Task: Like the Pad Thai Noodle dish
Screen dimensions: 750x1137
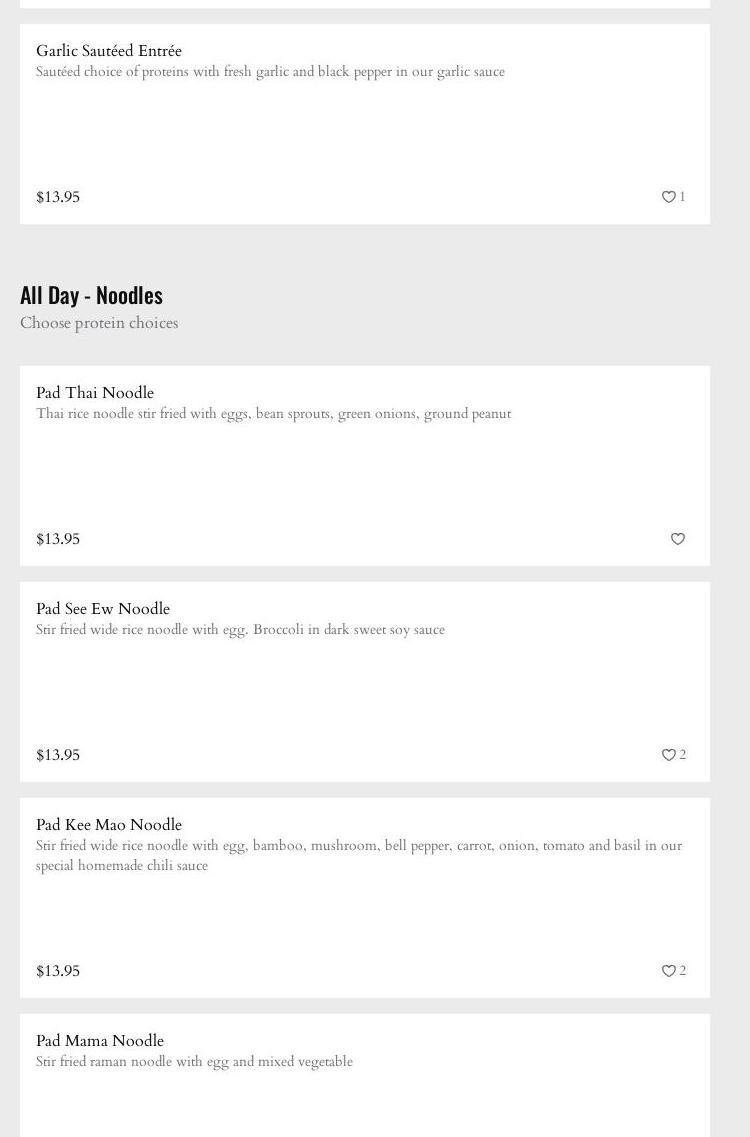Action: pos(677,539)
